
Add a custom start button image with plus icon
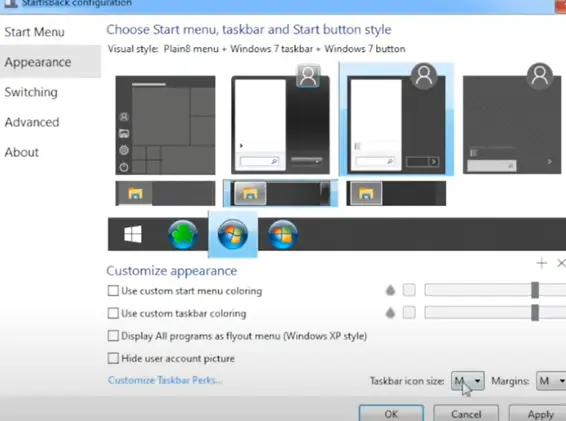pos(541,263)
